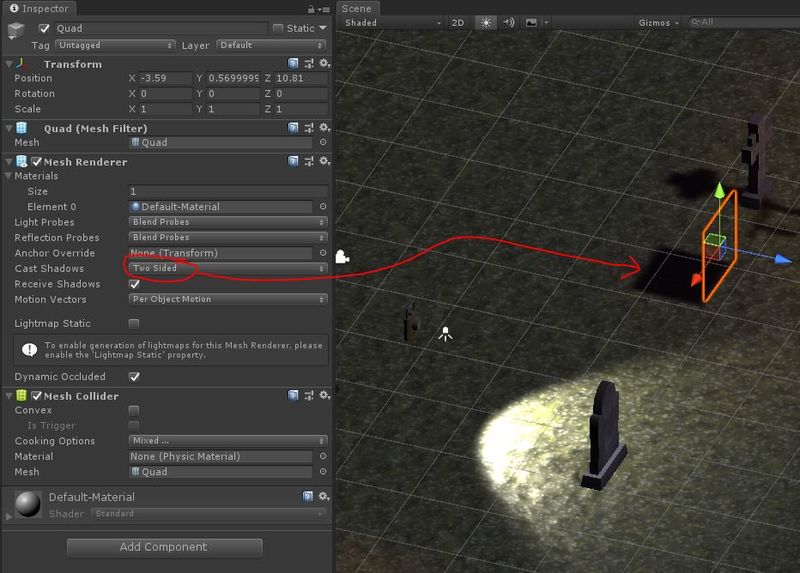Screen dimensions: 800x573
Task: Collapse the Quad (Mesh Filter) component
Action: coord(9,129)
